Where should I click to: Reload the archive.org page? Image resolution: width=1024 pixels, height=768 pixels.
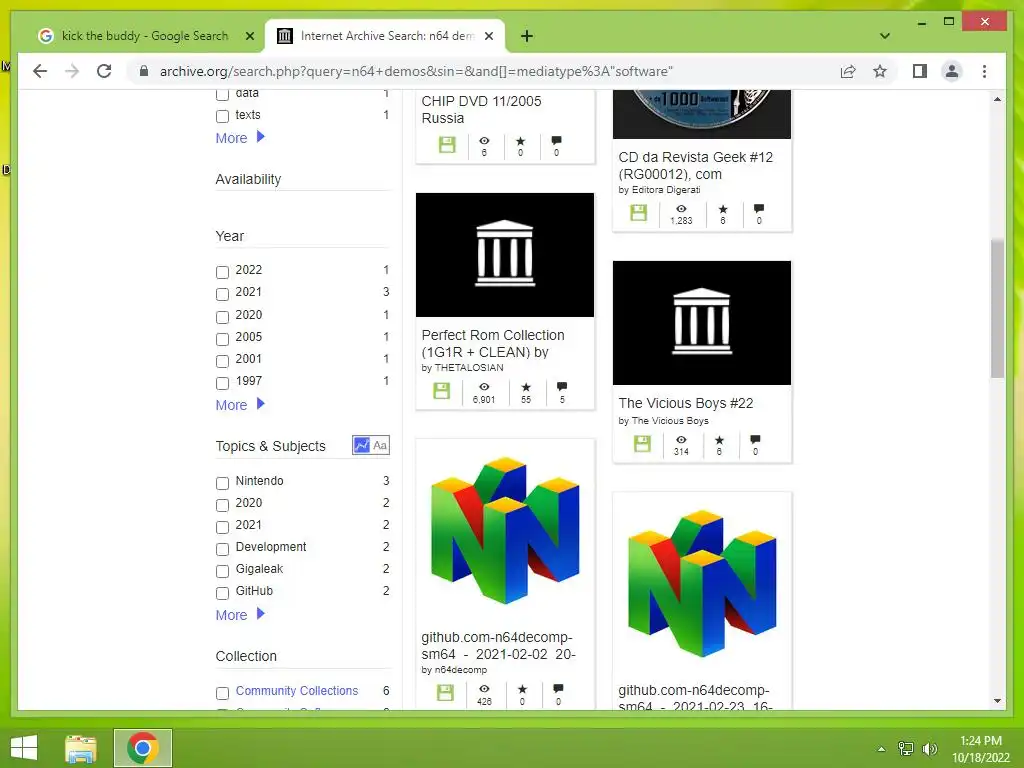pyautogui.click(x=104, y=71)
